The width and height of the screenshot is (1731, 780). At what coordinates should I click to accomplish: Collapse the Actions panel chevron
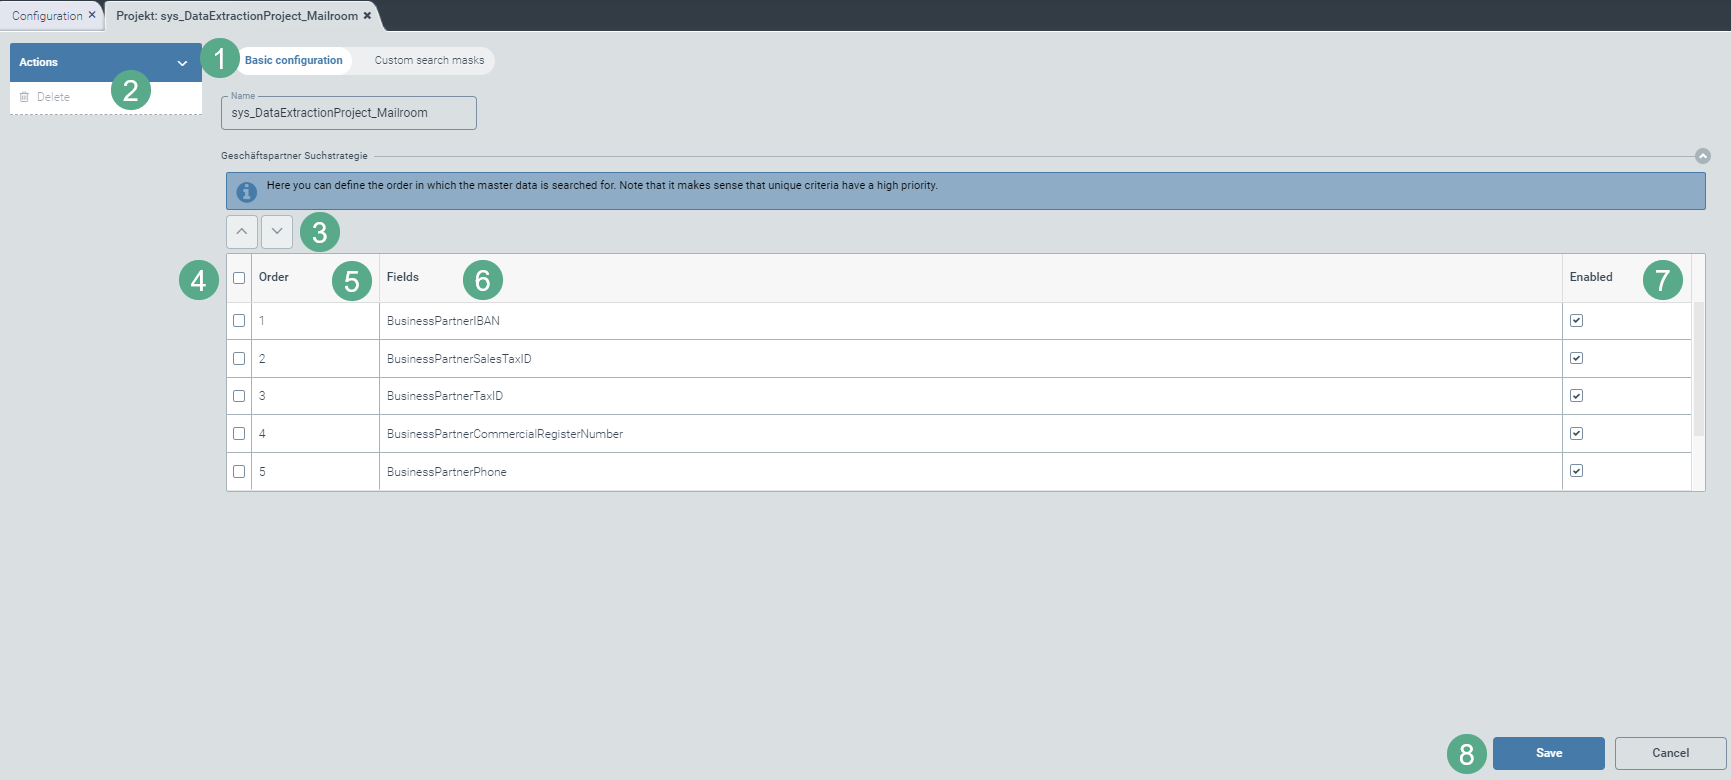182,63
